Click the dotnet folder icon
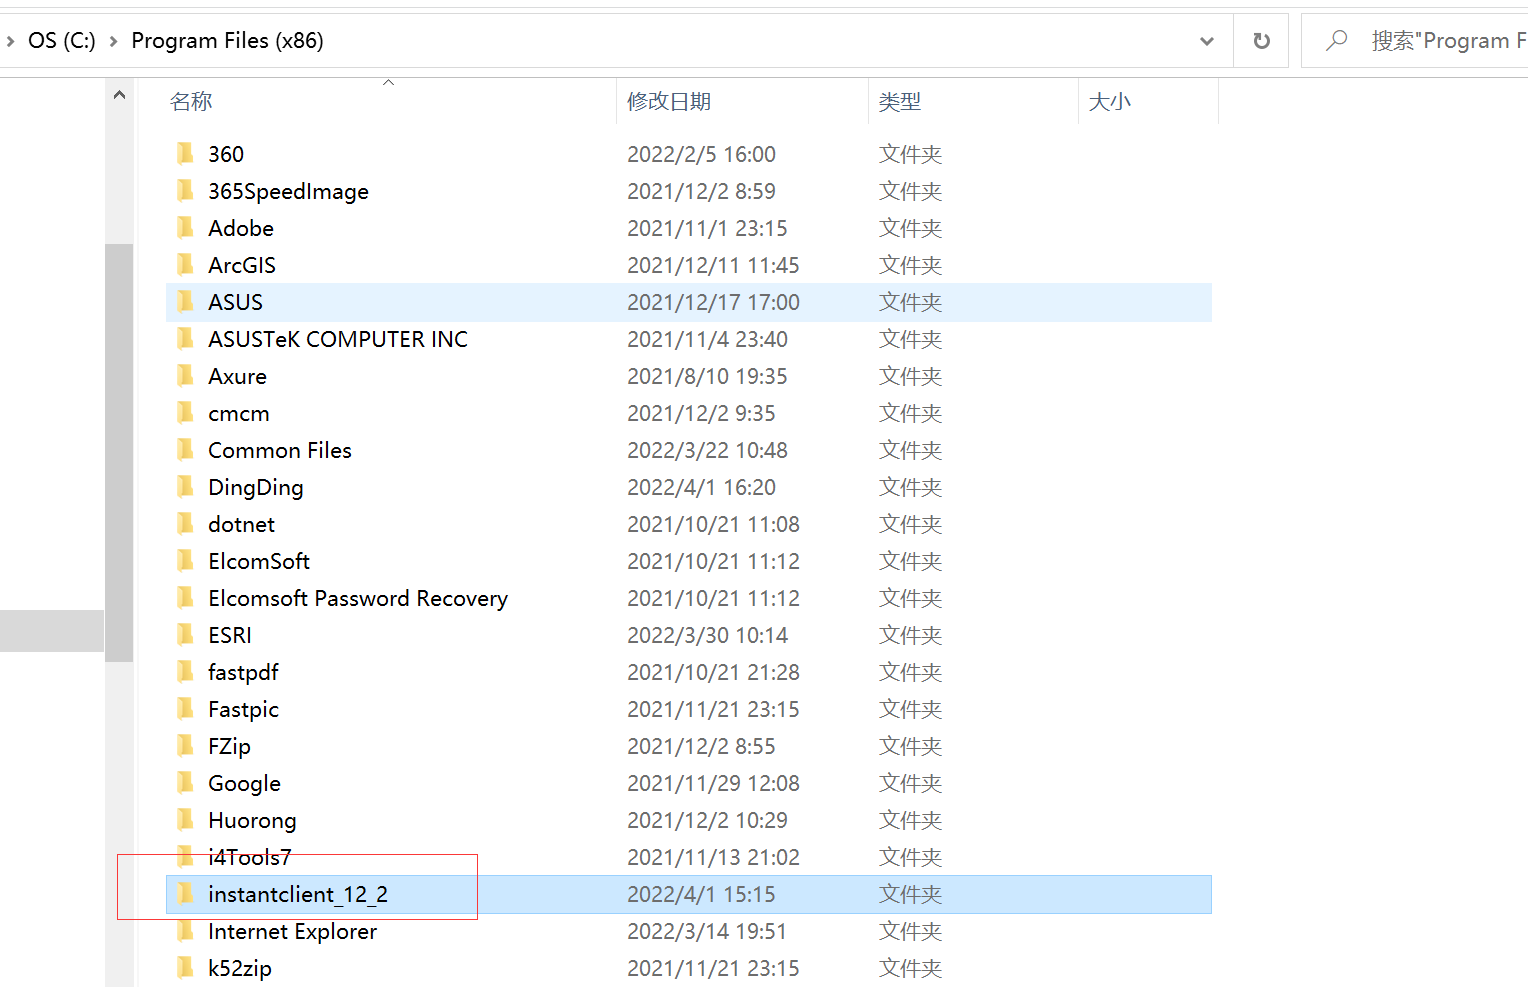Image resolution: width=1528 pixels, height=987 pixels. pos(186,523)
